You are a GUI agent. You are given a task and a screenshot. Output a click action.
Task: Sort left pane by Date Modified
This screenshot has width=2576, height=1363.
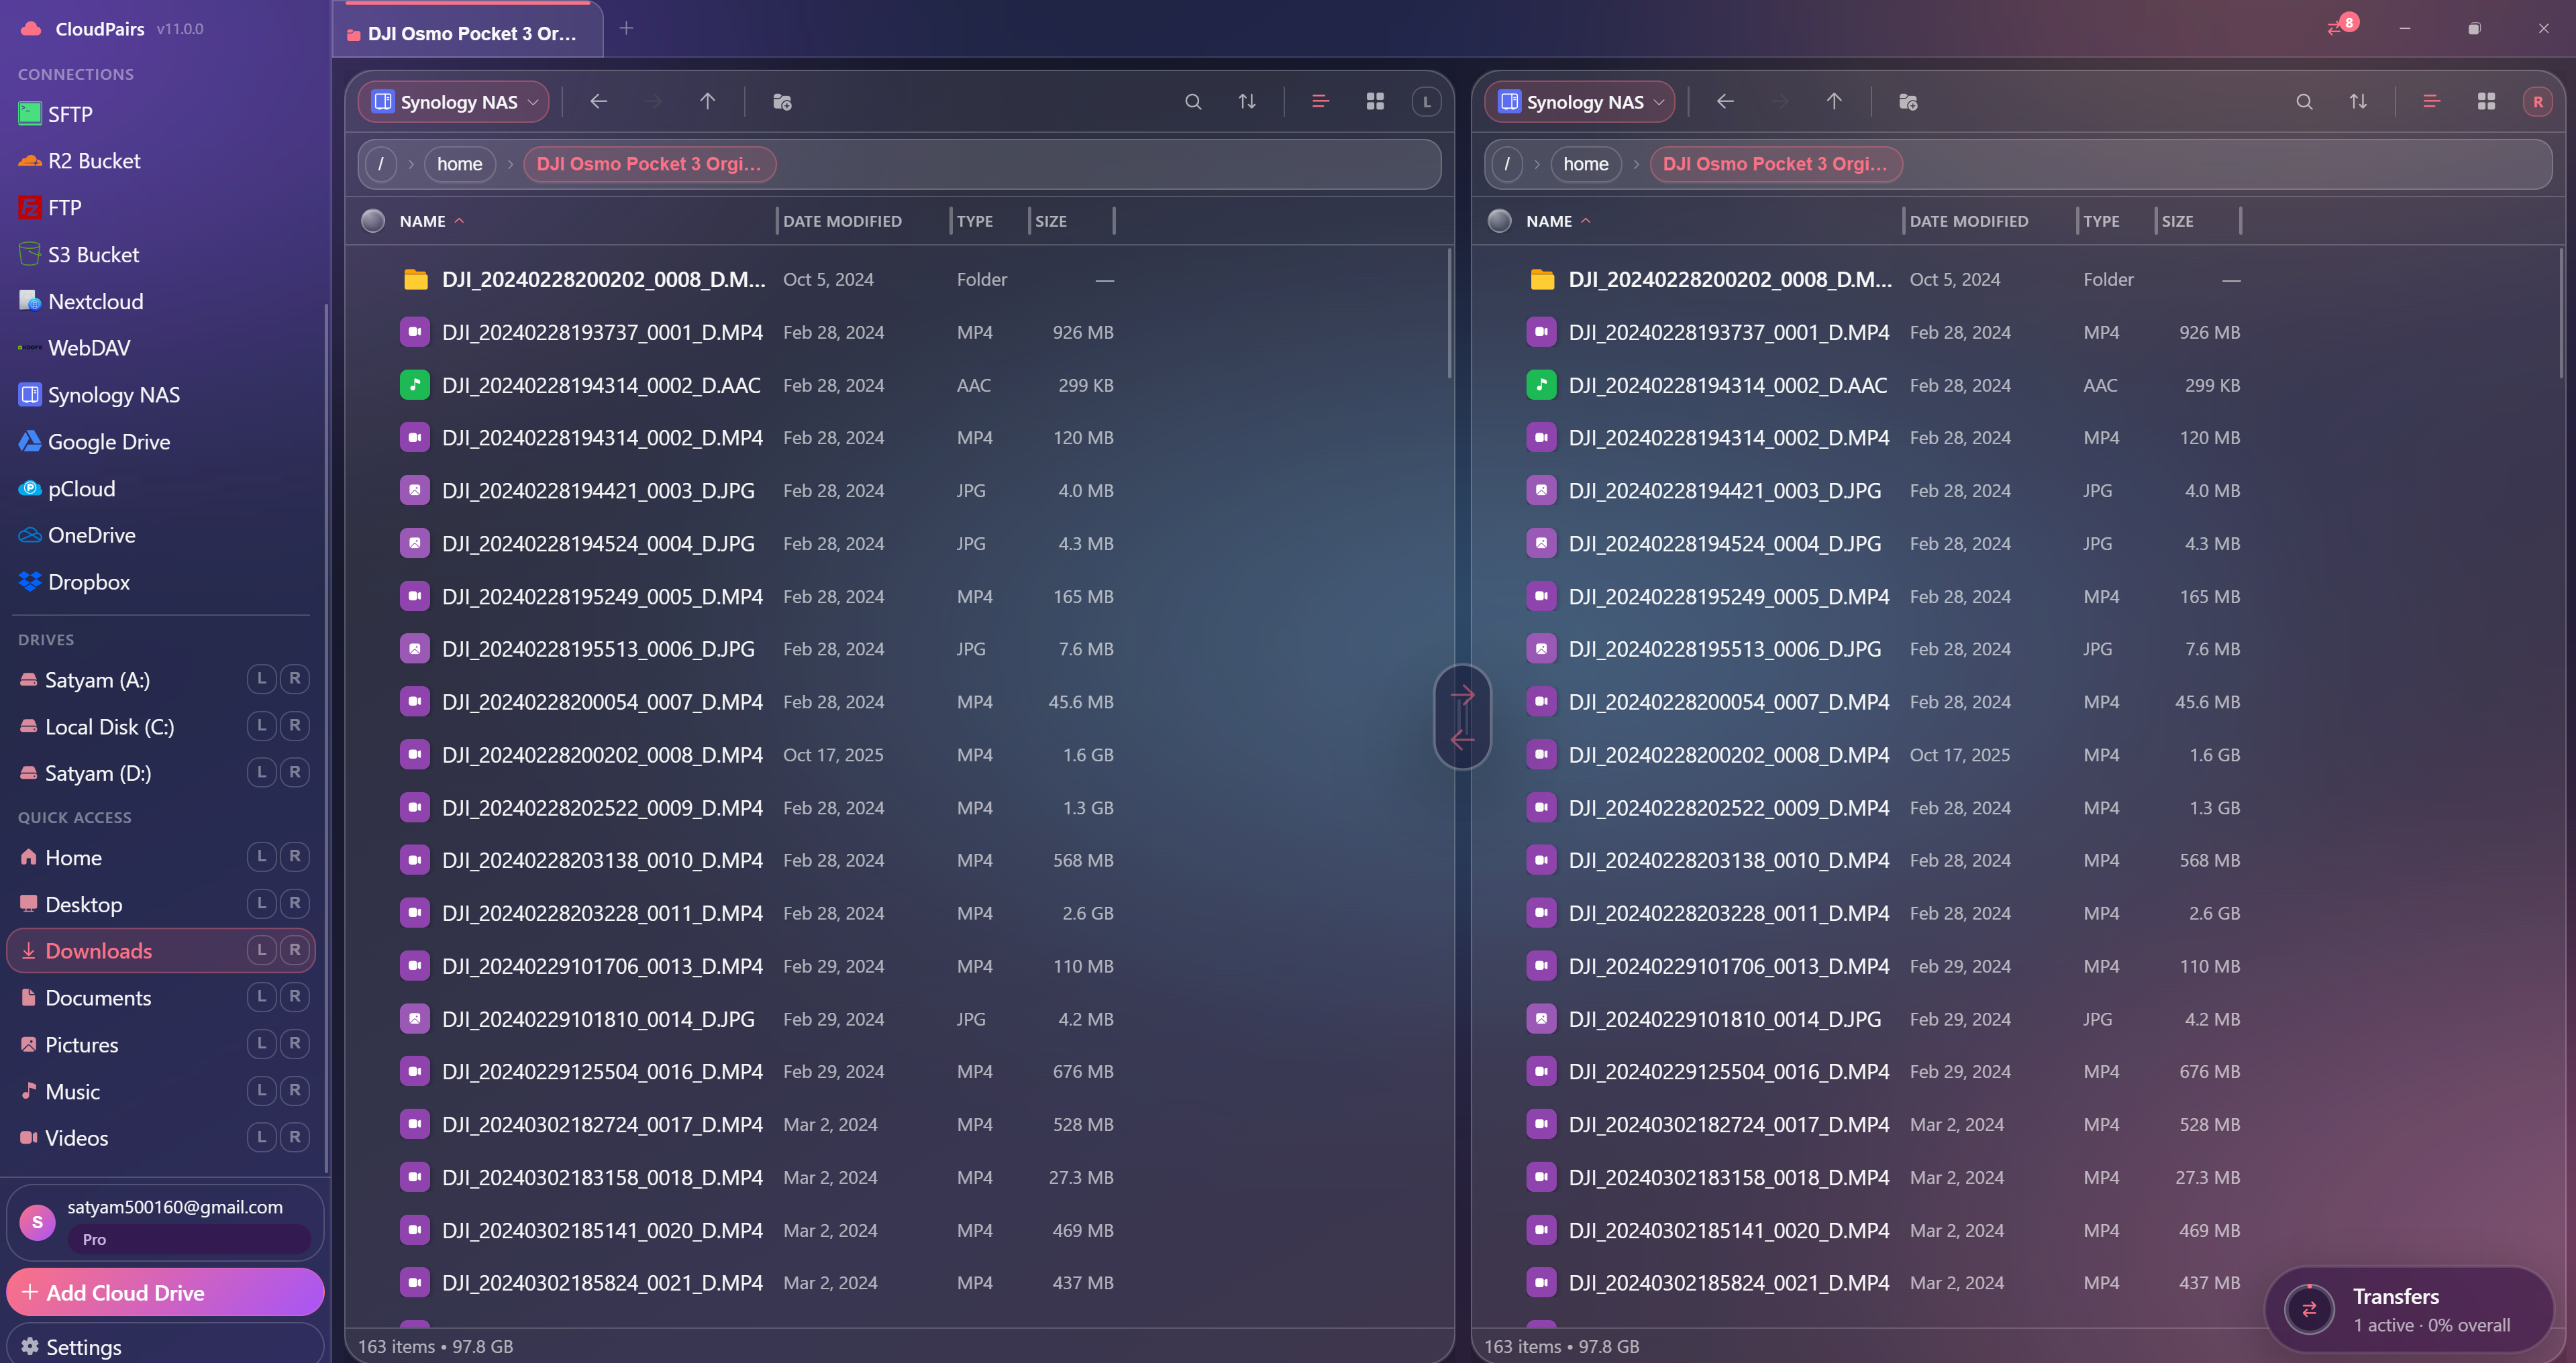point(842,221)
